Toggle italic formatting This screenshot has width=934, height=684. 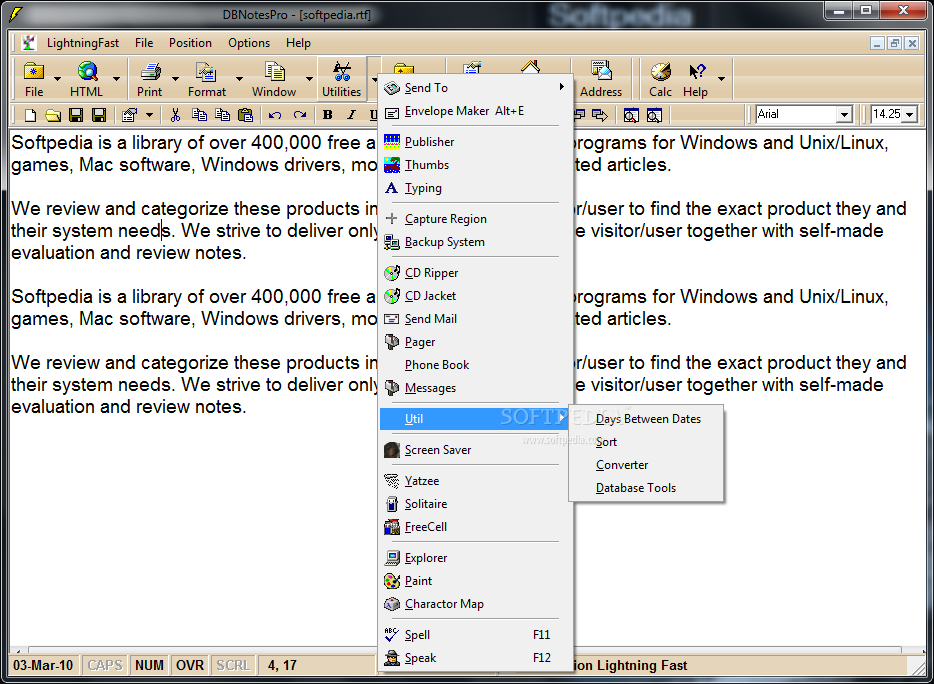click(x=351, y=115)
